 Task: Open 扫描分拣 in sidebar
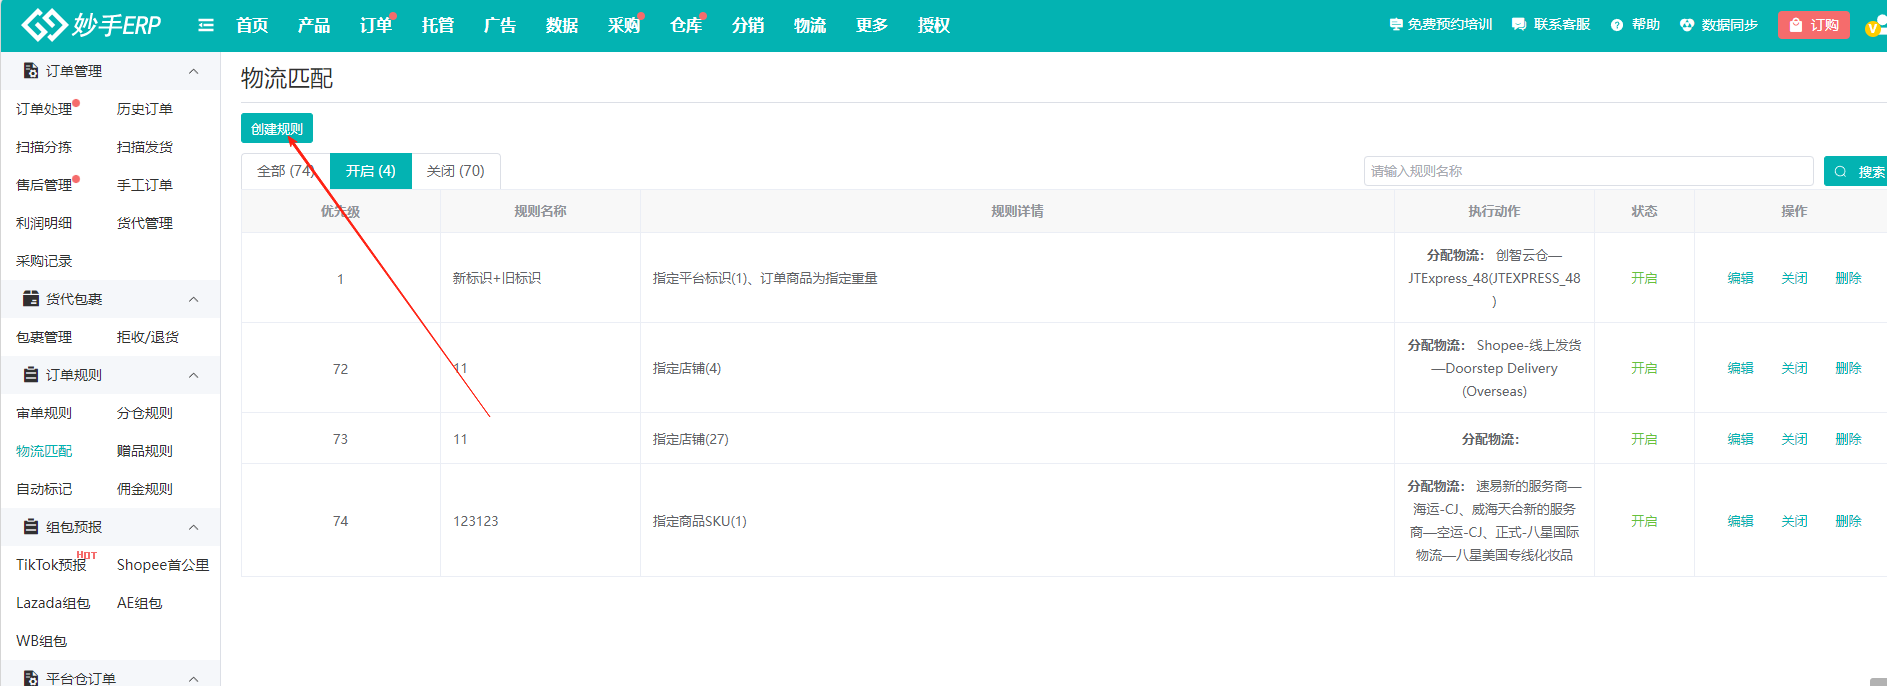[x=44, y=147]
